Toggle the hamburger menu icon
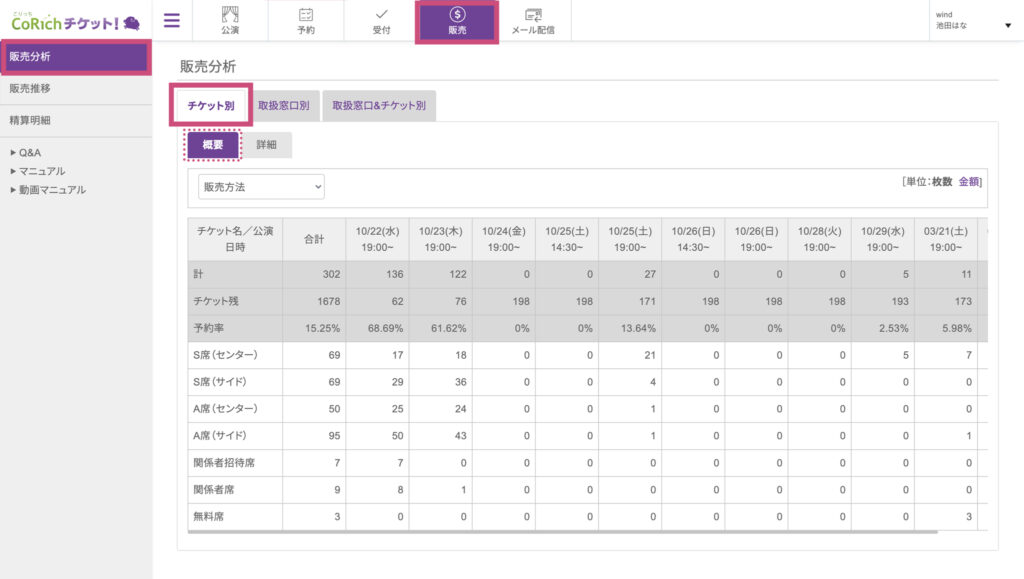 pos(172,21)
